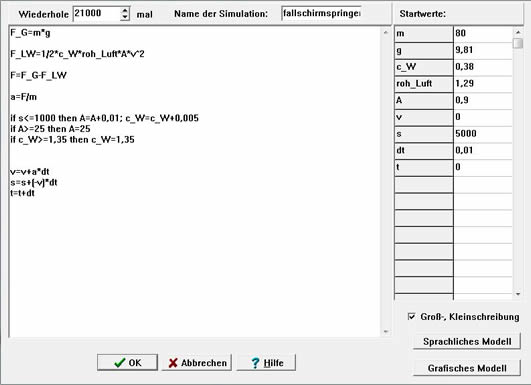Confirm with the OK button
The width and height of the screenshot is (531, 385).
click(x=127, y=363)
